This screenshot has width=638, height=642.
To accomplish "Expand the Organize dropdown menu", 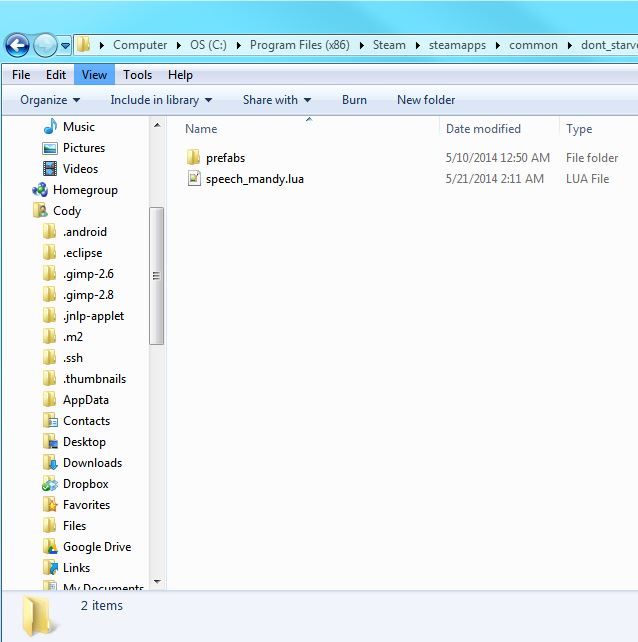I will (50, 100).
